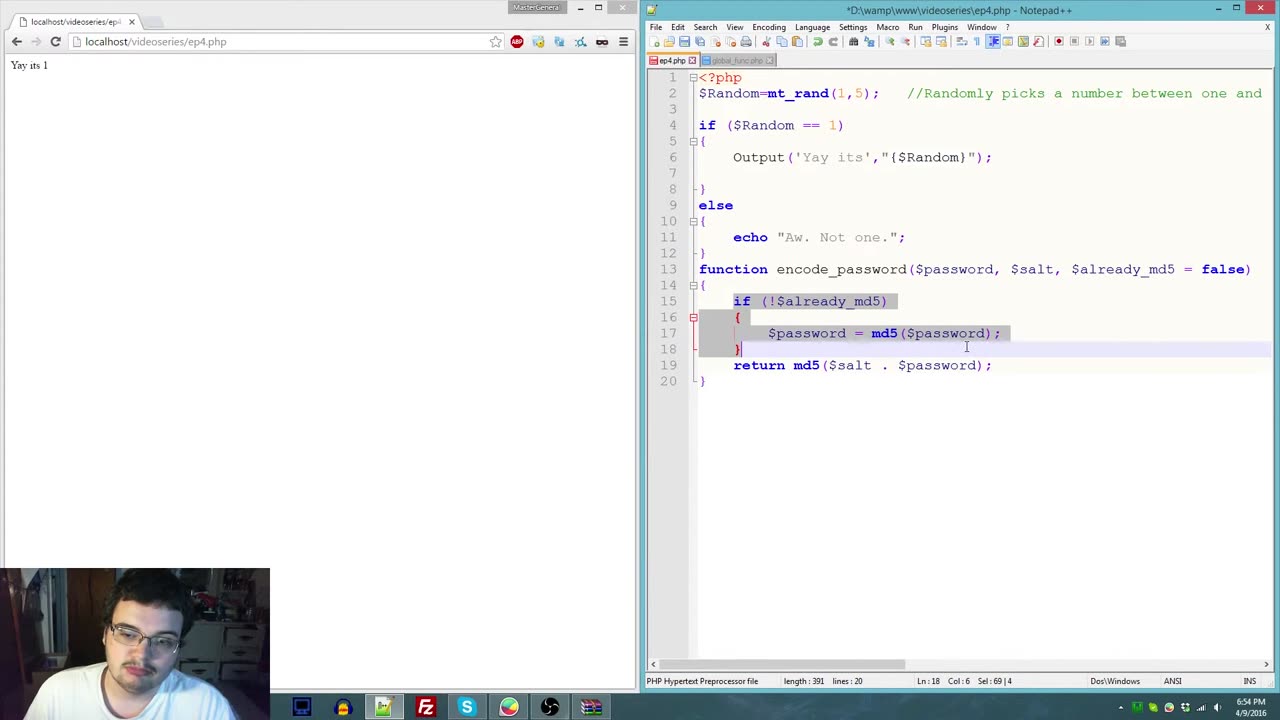Click the Redo arrow icon
The height and width of the screenshot is (720, 1280).
pyautogui.click(x=833, y=41)
